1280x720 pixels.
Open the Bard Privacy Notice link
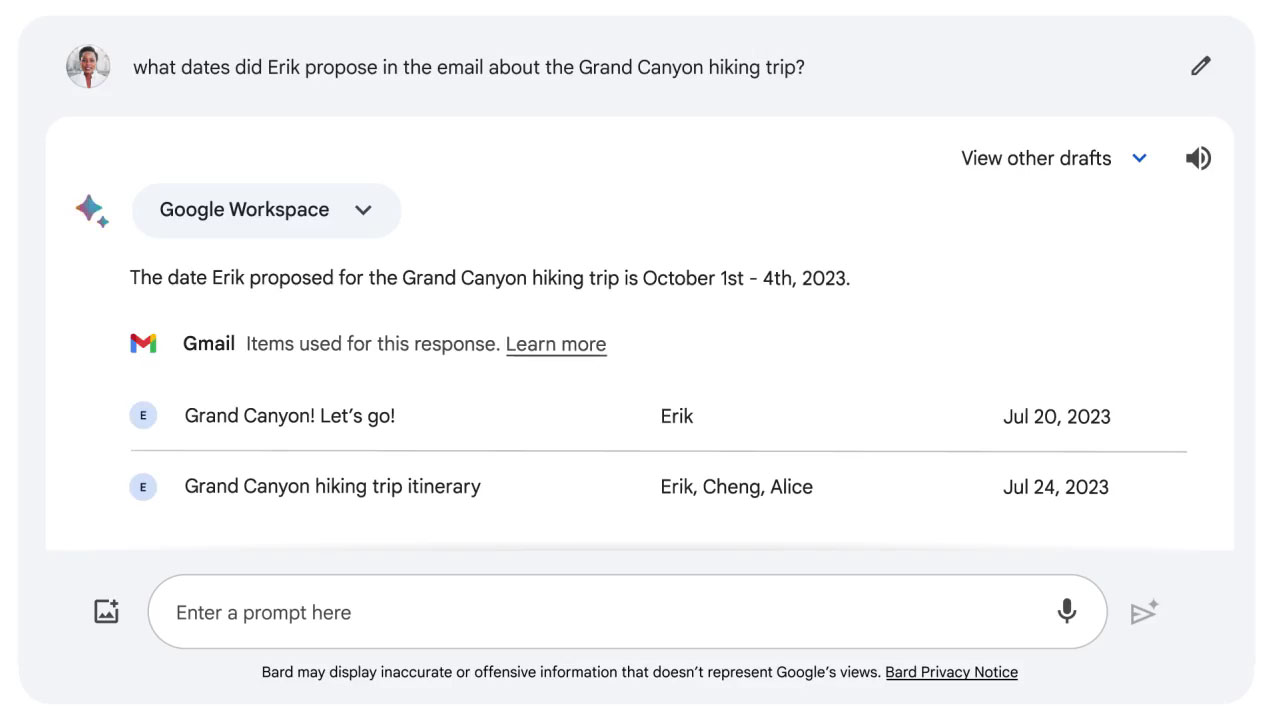(951, 672)
